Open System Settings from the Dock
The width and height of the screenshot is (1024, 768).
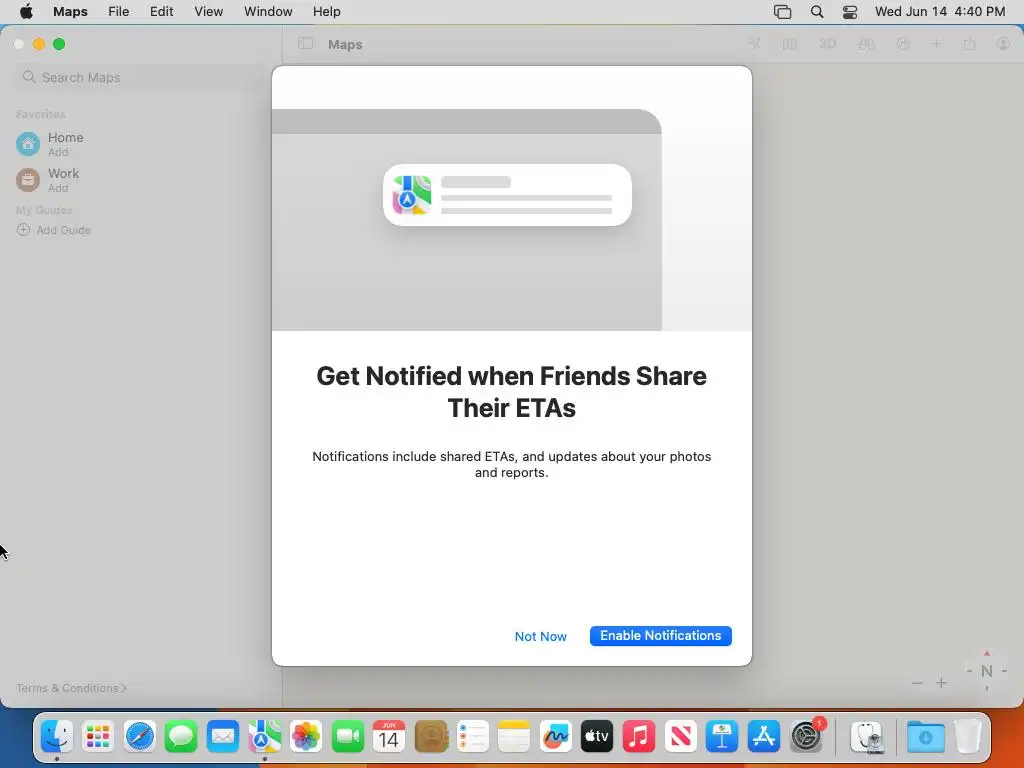[x=807, y=737]
